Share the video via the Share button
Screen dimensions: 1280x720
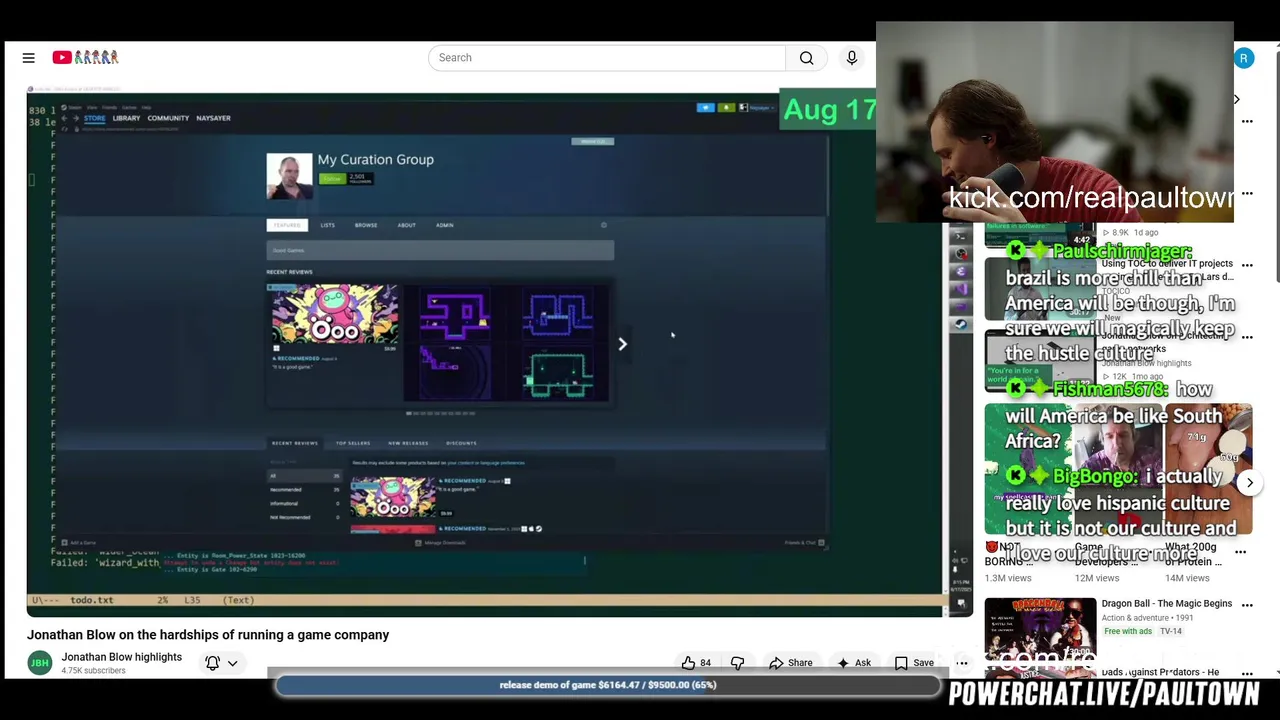790,663
